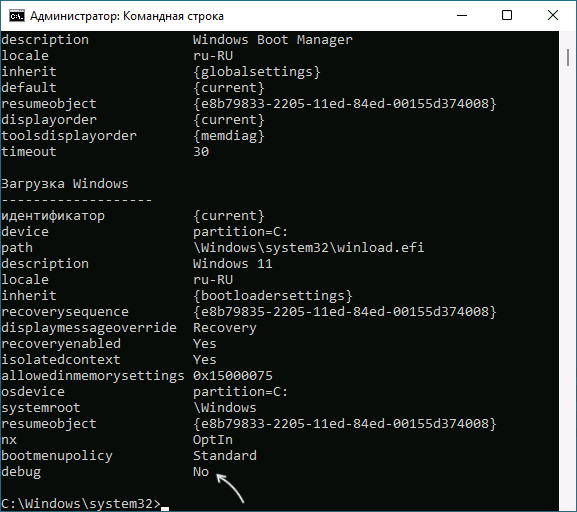This screenshot has height=512, width=577.
Task: Click the nx value 'OptIn'
Action: pyautogui.click(x=213, y=440)
